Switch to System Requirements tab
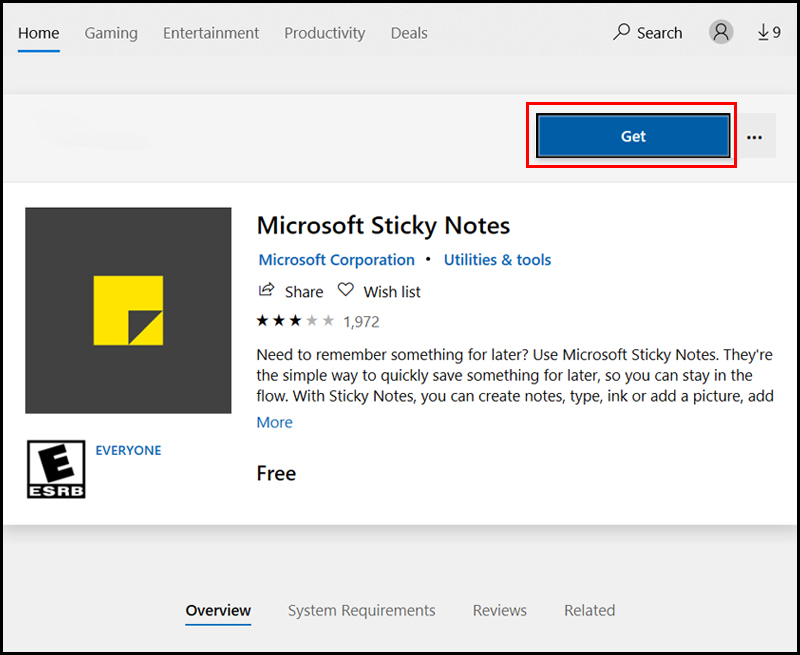Screen dimensions: 800x655 pyautogui.click(x=362, y=611)
